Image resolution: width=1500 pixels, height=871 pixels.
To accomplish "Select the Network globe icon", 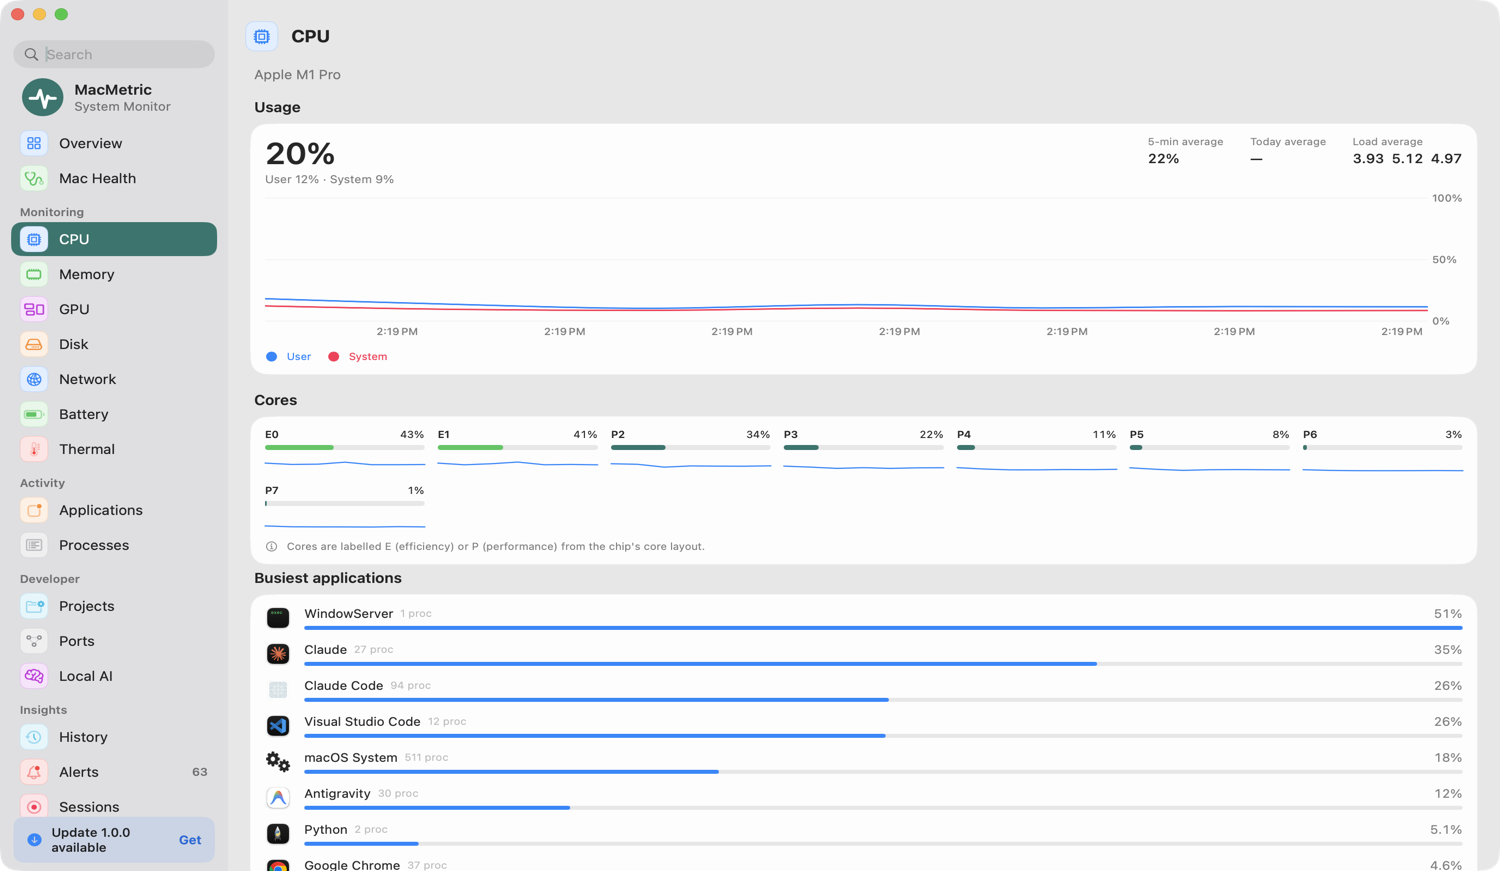I will click(x=34, y=379).
